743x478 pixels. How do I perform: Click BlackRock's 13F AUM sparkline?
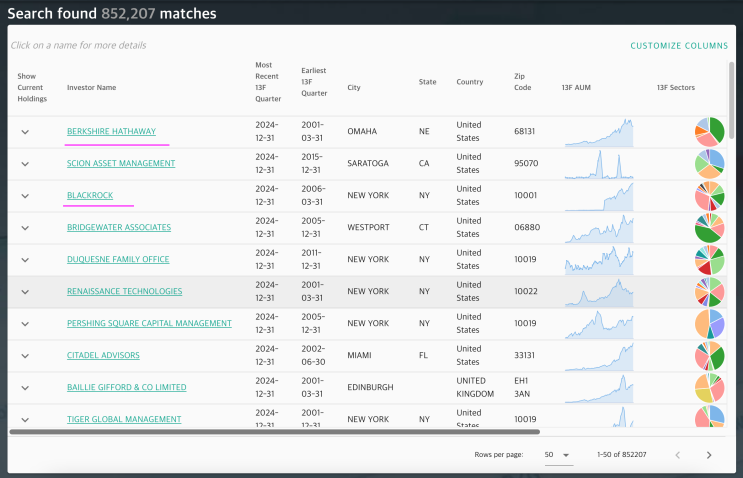[x=599, y=197]
